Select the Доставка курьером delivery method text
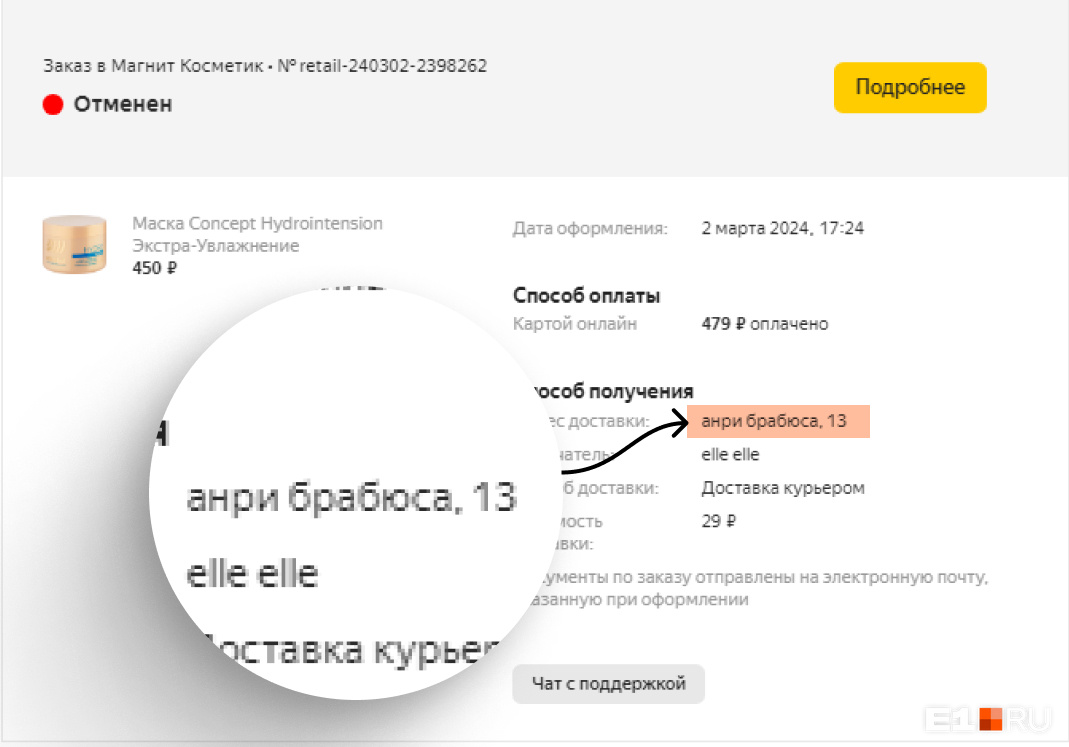This screenshot has height=747, width=1069. point(783,488)
